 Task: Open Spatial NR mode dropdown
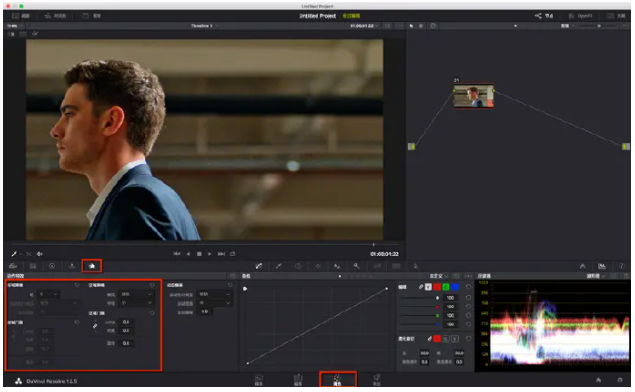pyautogui.click(x=136, y=294)
